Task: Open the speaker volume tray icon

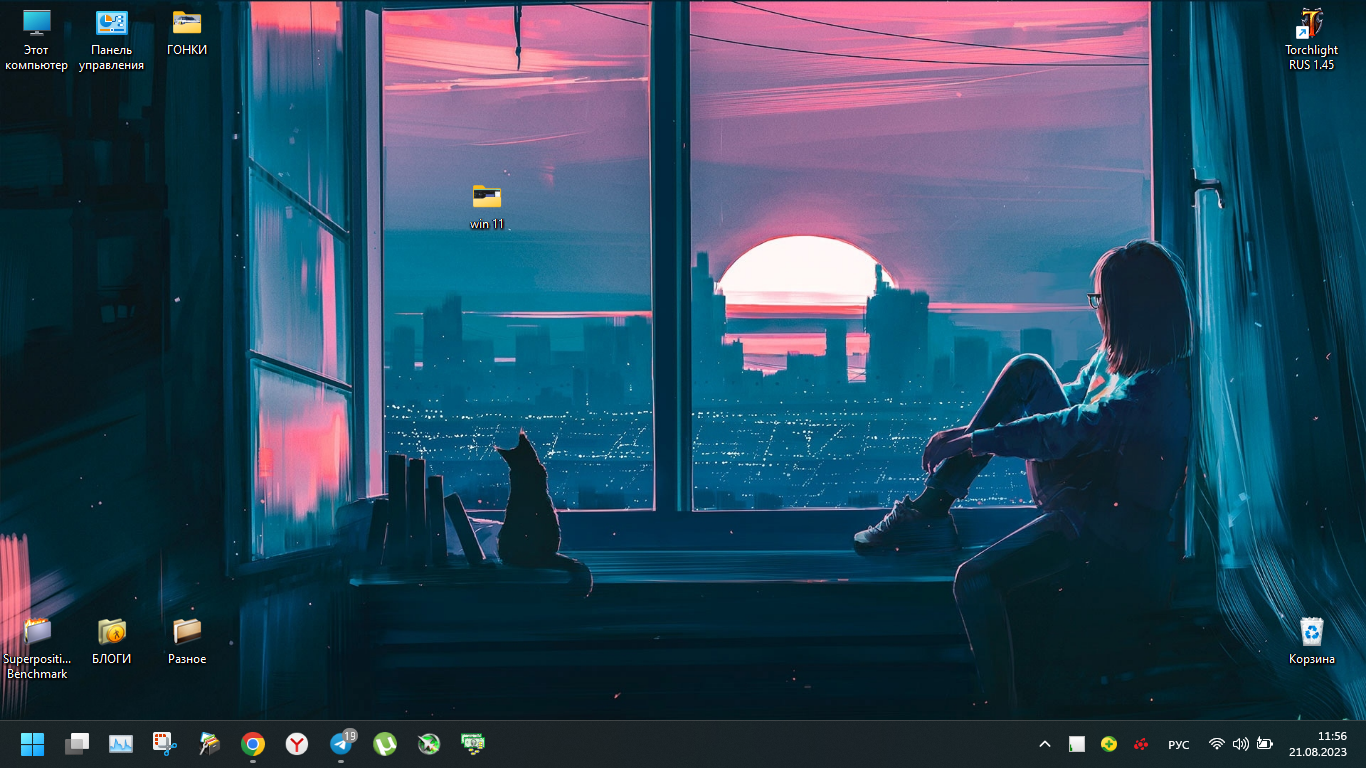Action: pyautogui.click(x=1241, y=744)
